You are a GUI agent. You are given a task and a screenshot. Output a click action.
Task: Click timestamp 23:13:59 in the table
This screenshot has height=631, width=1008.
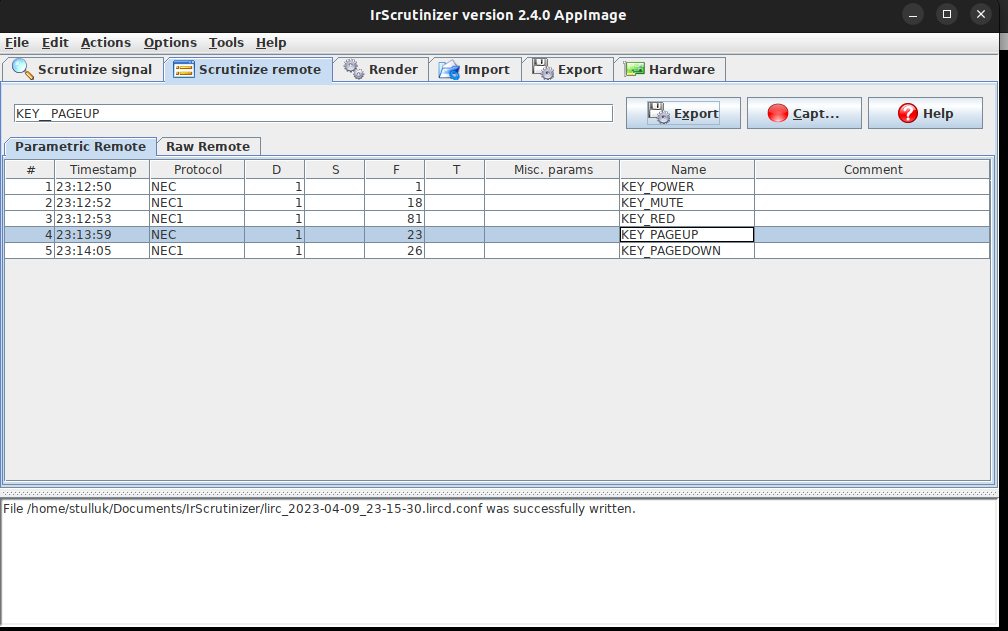point(102,235)
